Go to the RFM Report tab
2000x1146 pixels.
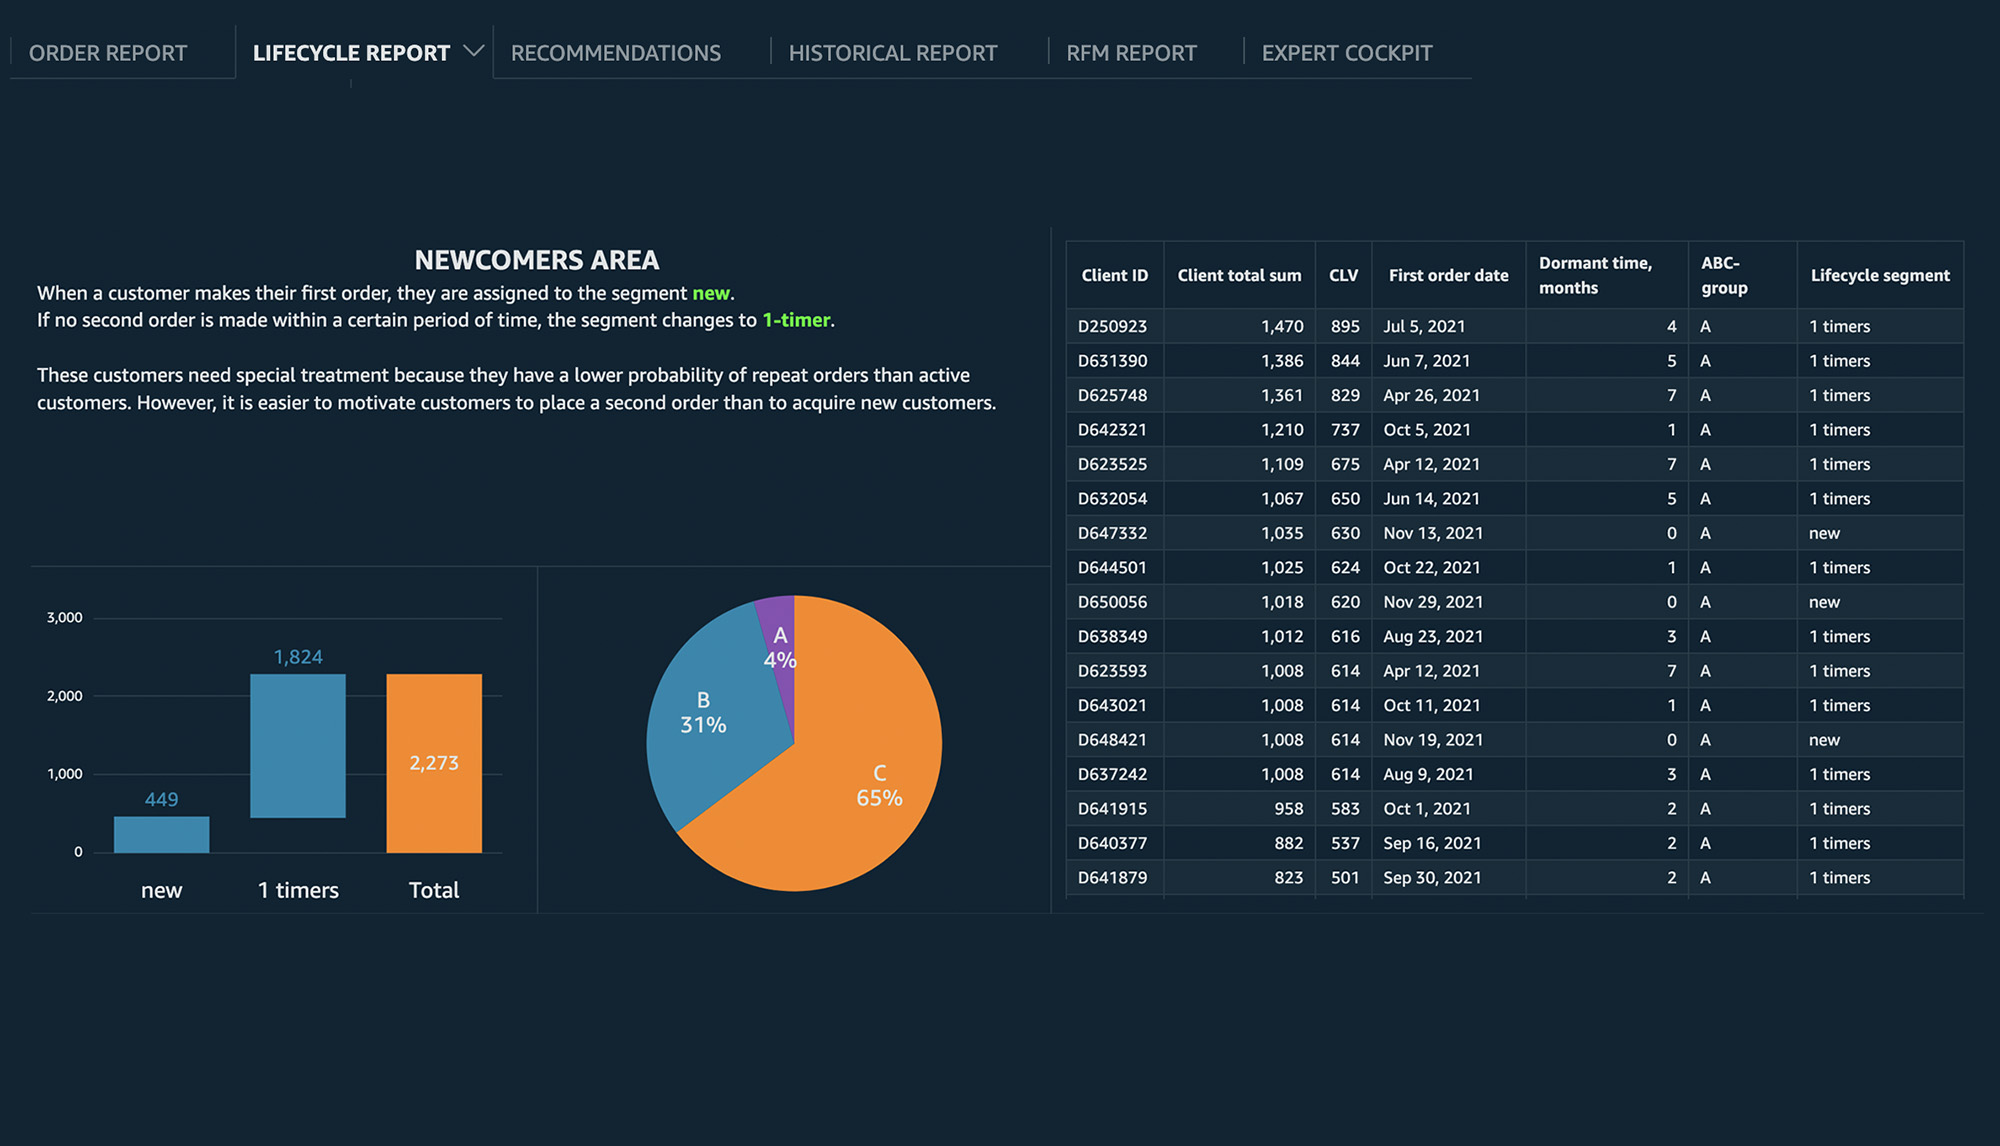click(x=1130, y=53)
